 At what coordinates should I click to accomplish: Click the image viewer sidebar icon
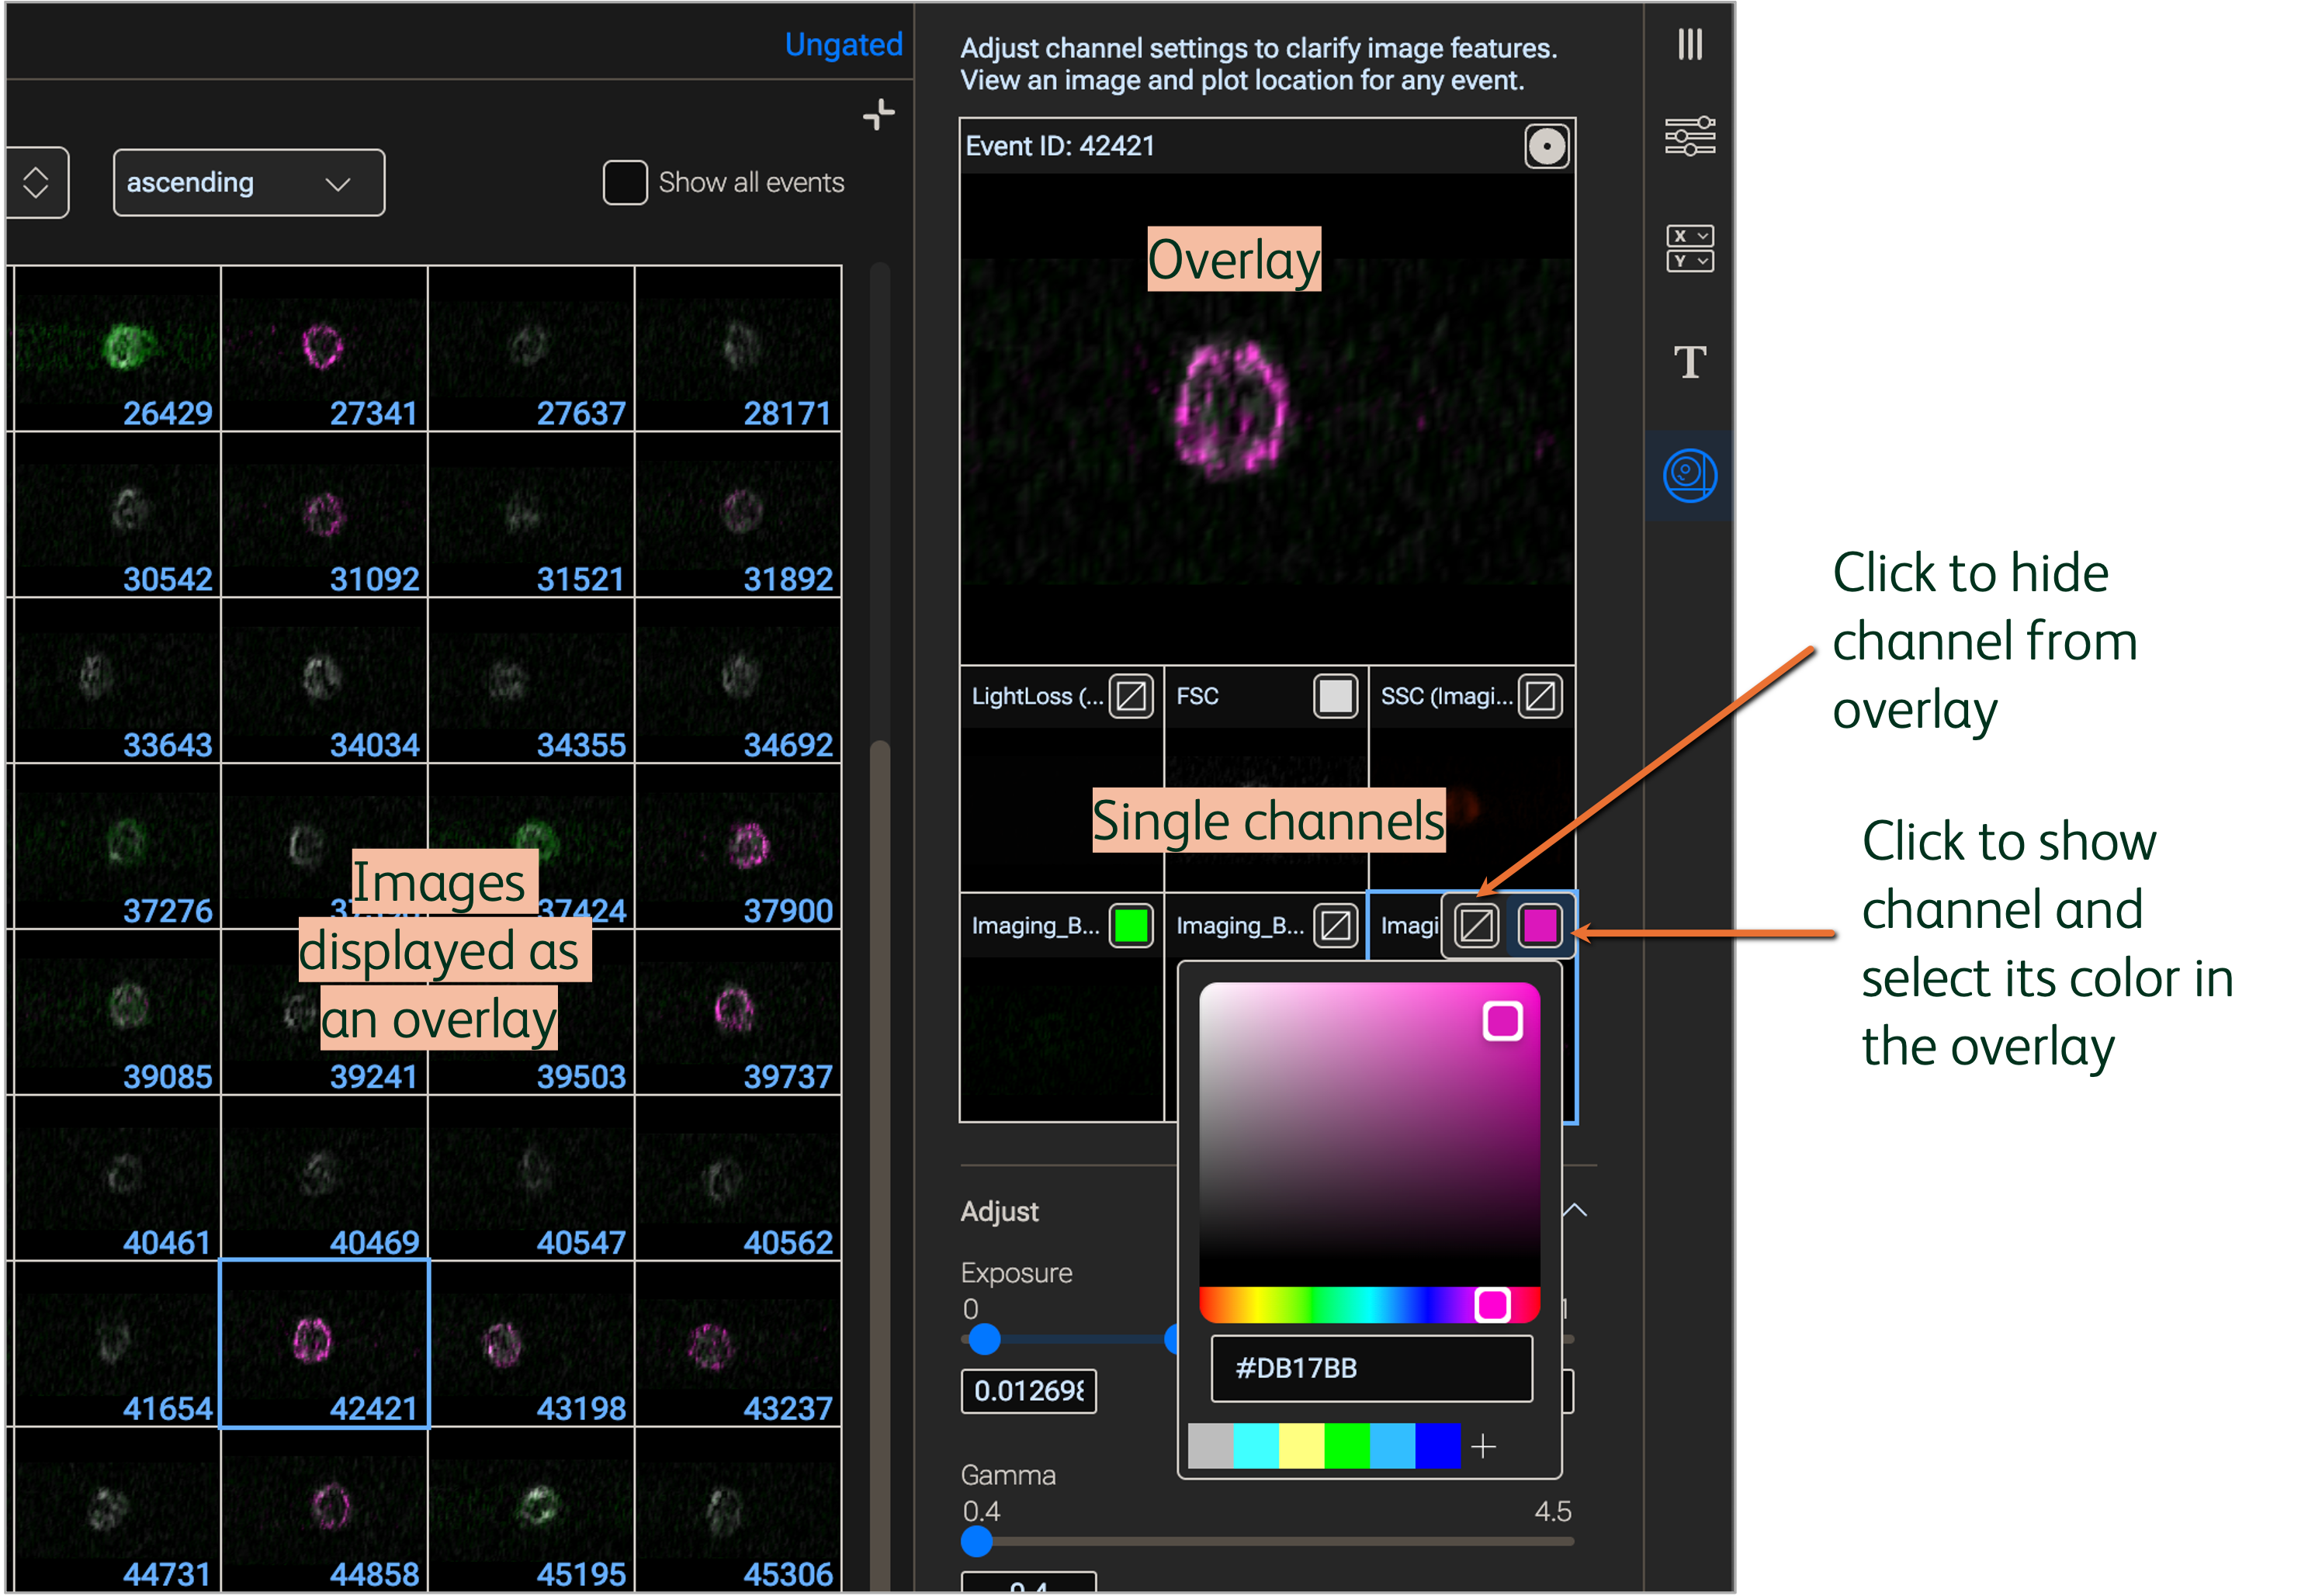coord(1689,476)
